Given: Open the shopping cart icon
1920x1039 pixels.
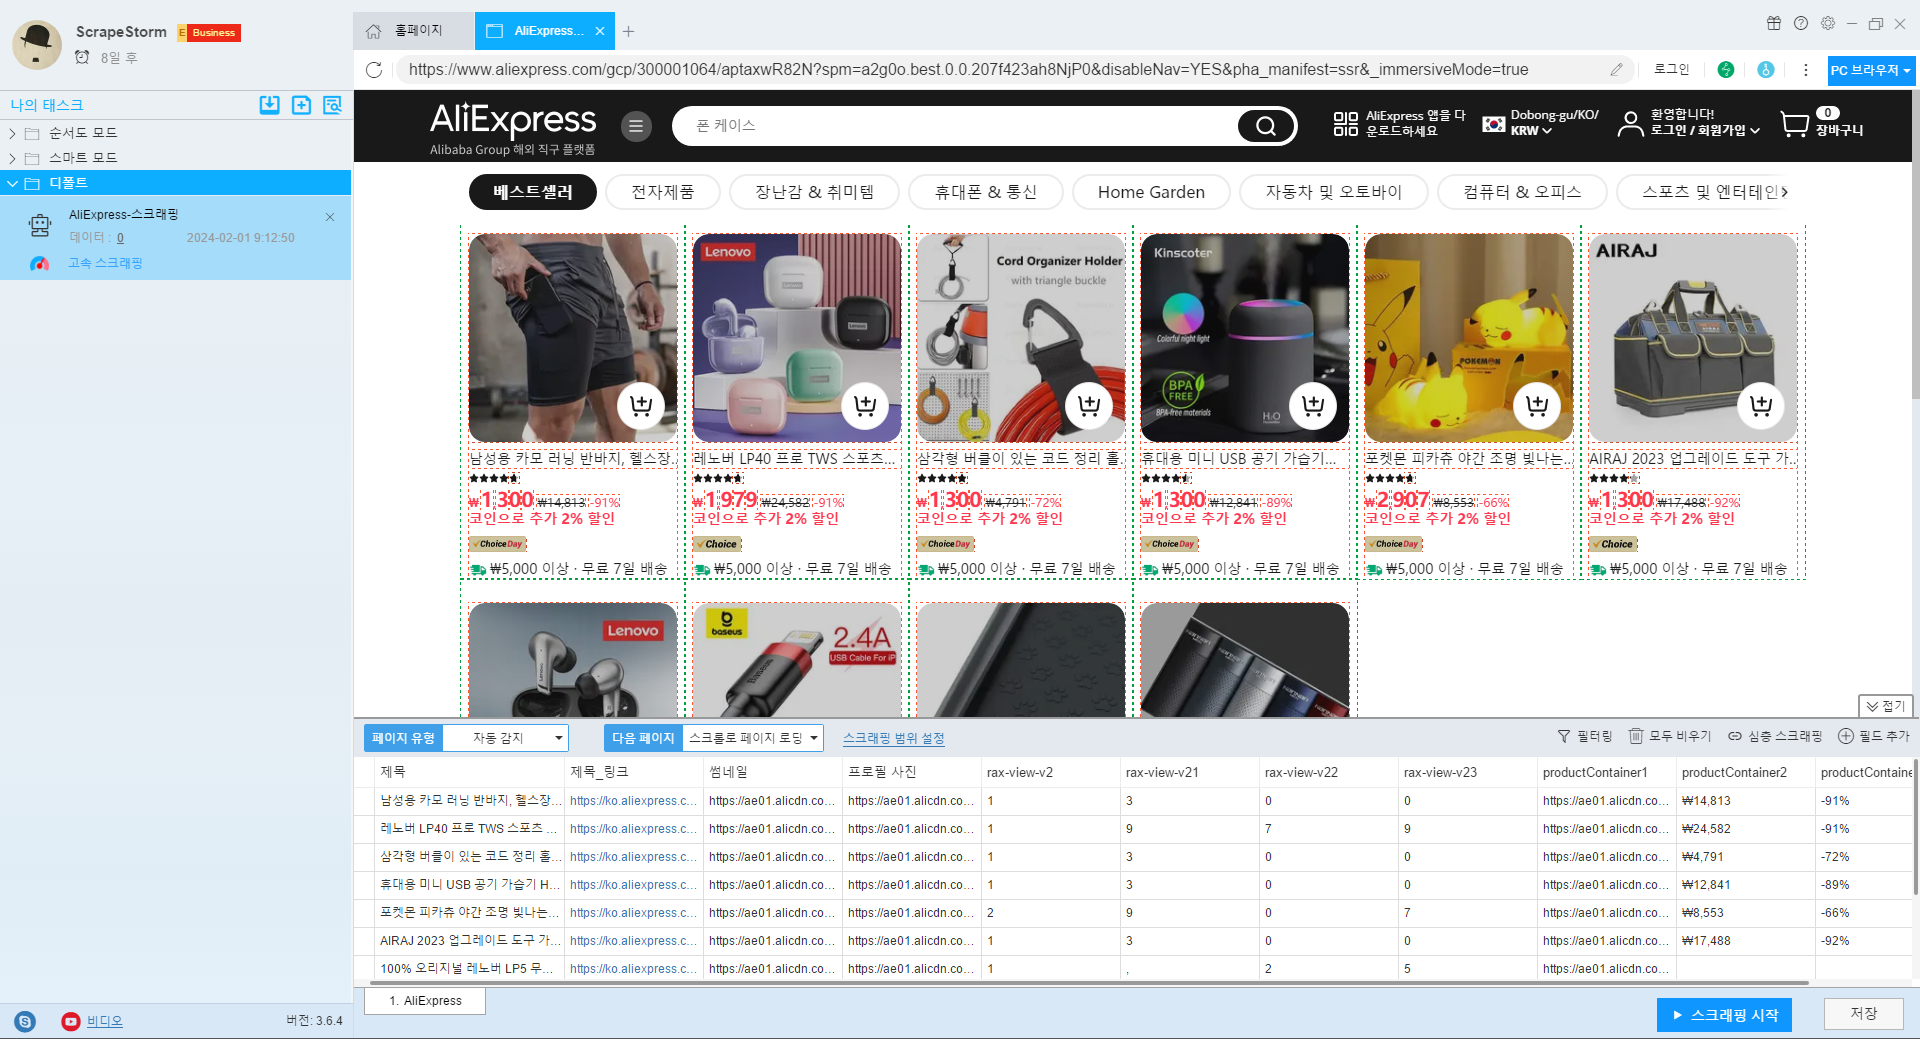Looking at the screenshot, I should pos(1795,124).
